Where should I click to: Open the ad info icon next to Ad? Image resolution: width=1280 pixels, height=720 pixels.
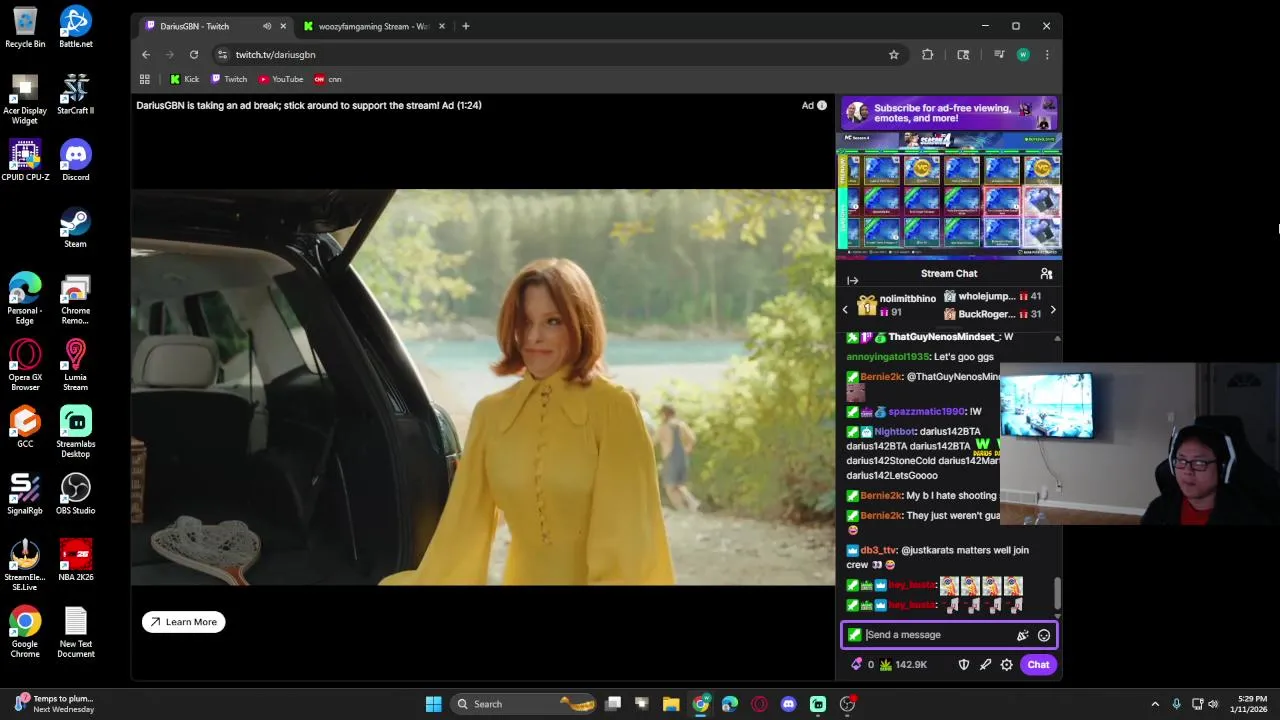(x=822, y=105)
